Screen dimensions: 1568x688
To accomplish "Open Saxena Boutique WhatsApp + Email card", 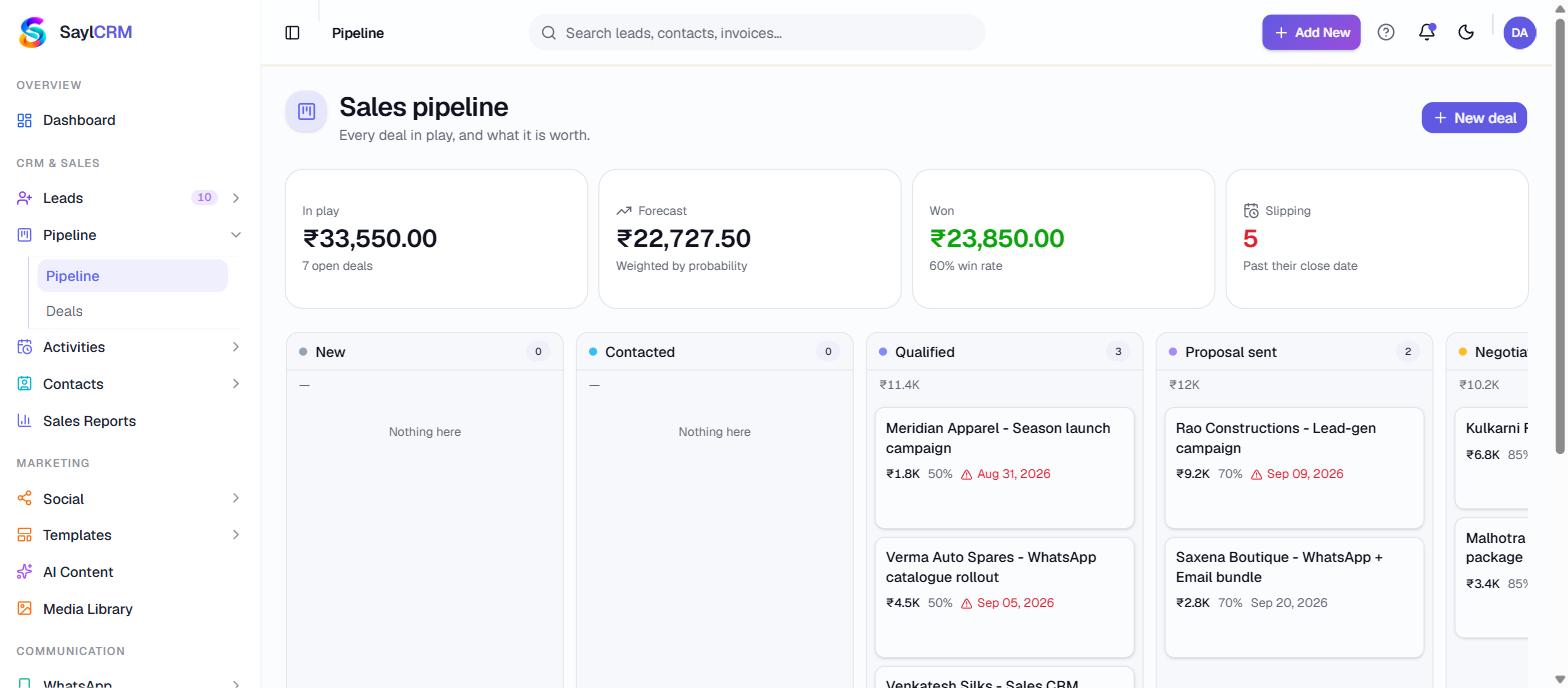I will (x=1294, y=597).
